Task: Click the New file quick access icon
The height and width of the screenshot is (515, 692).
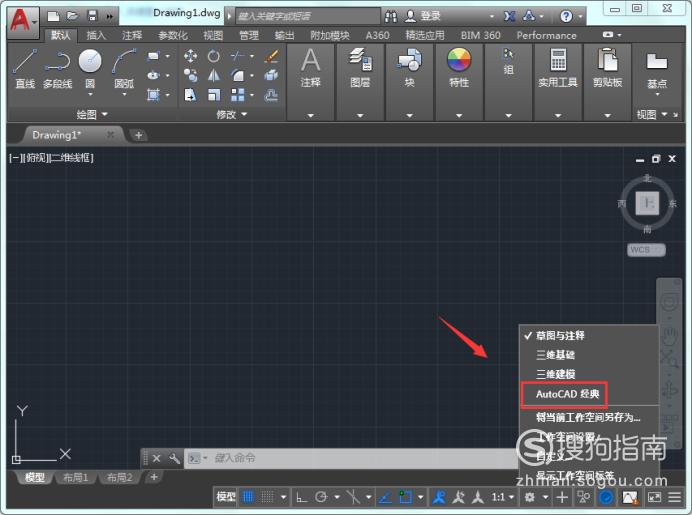Action: click(x=53, y=16)
